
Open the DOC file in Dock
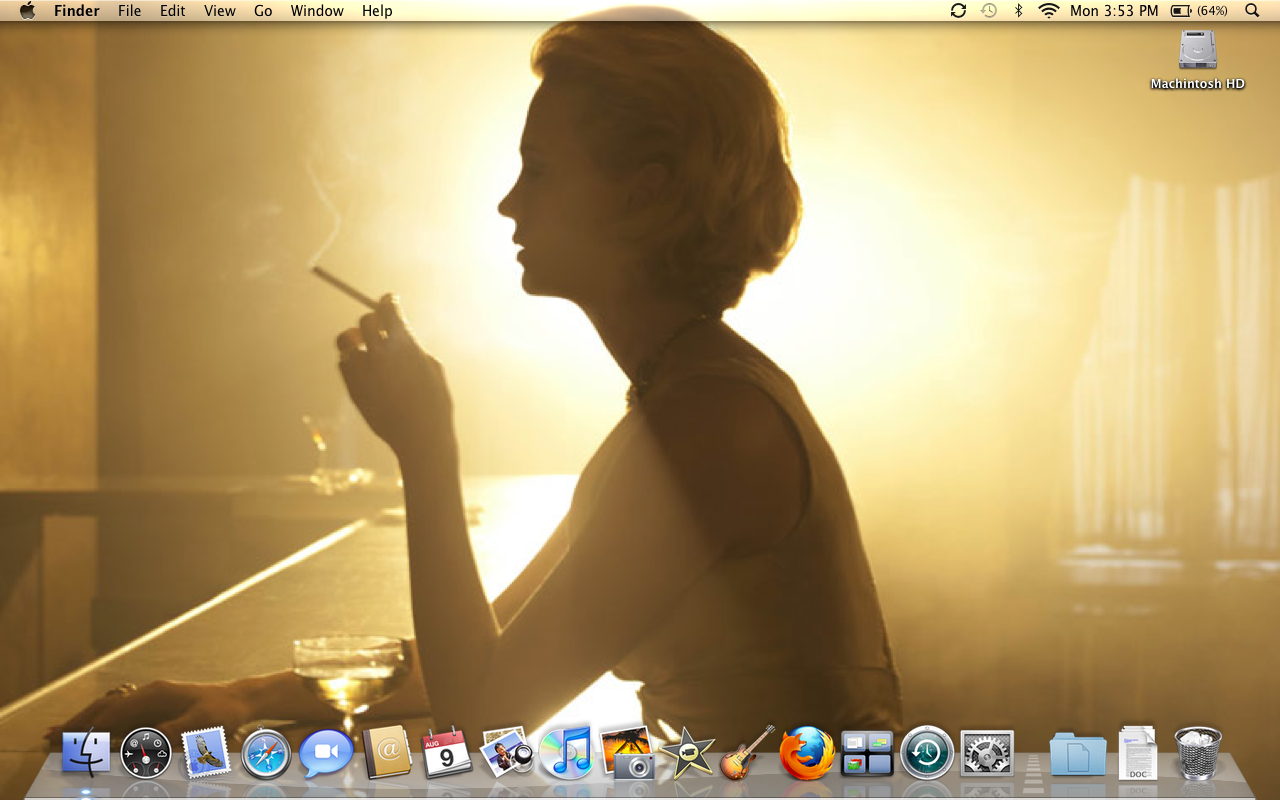click(1138, 753)
